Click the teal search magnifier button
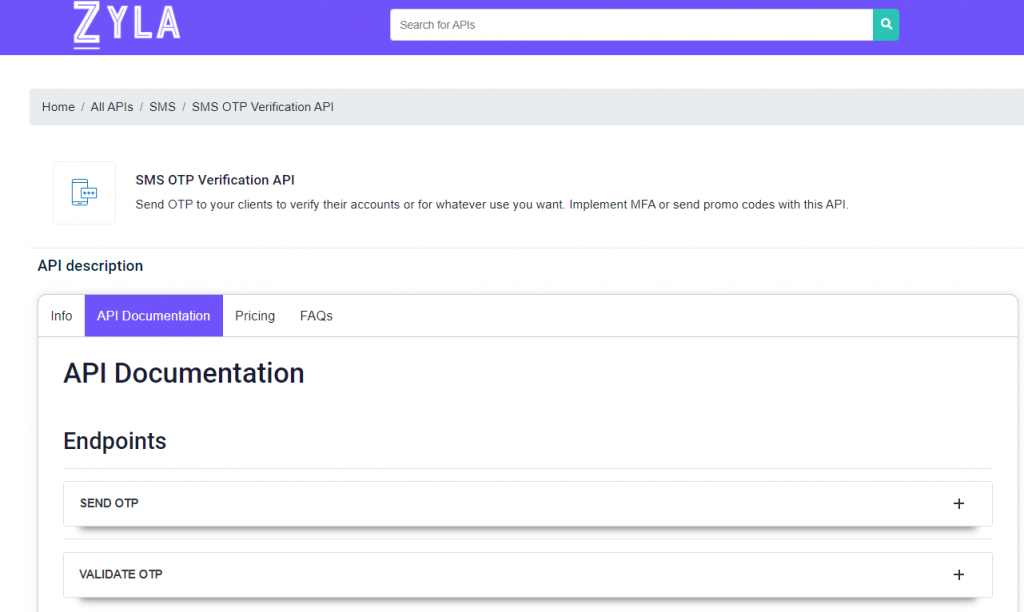Image resolution: width=1024 pixels, height=612 pixels. point(886,25)
